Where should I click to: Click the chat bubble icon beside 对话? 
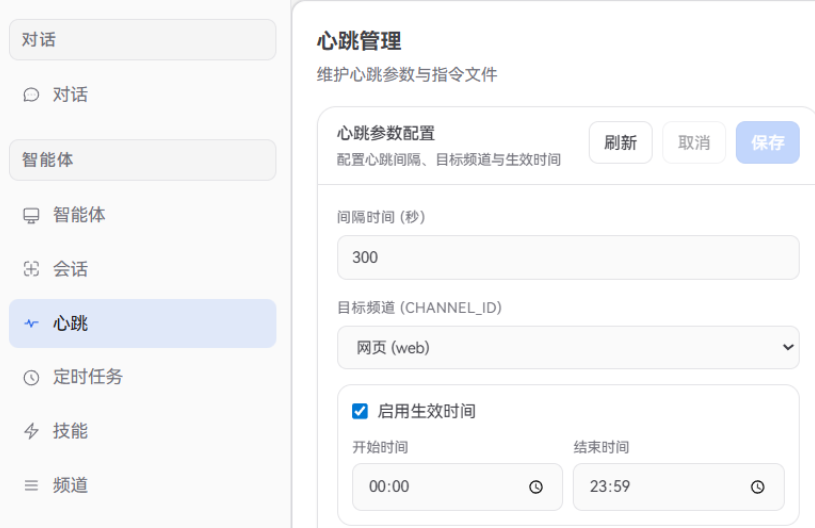31,95
